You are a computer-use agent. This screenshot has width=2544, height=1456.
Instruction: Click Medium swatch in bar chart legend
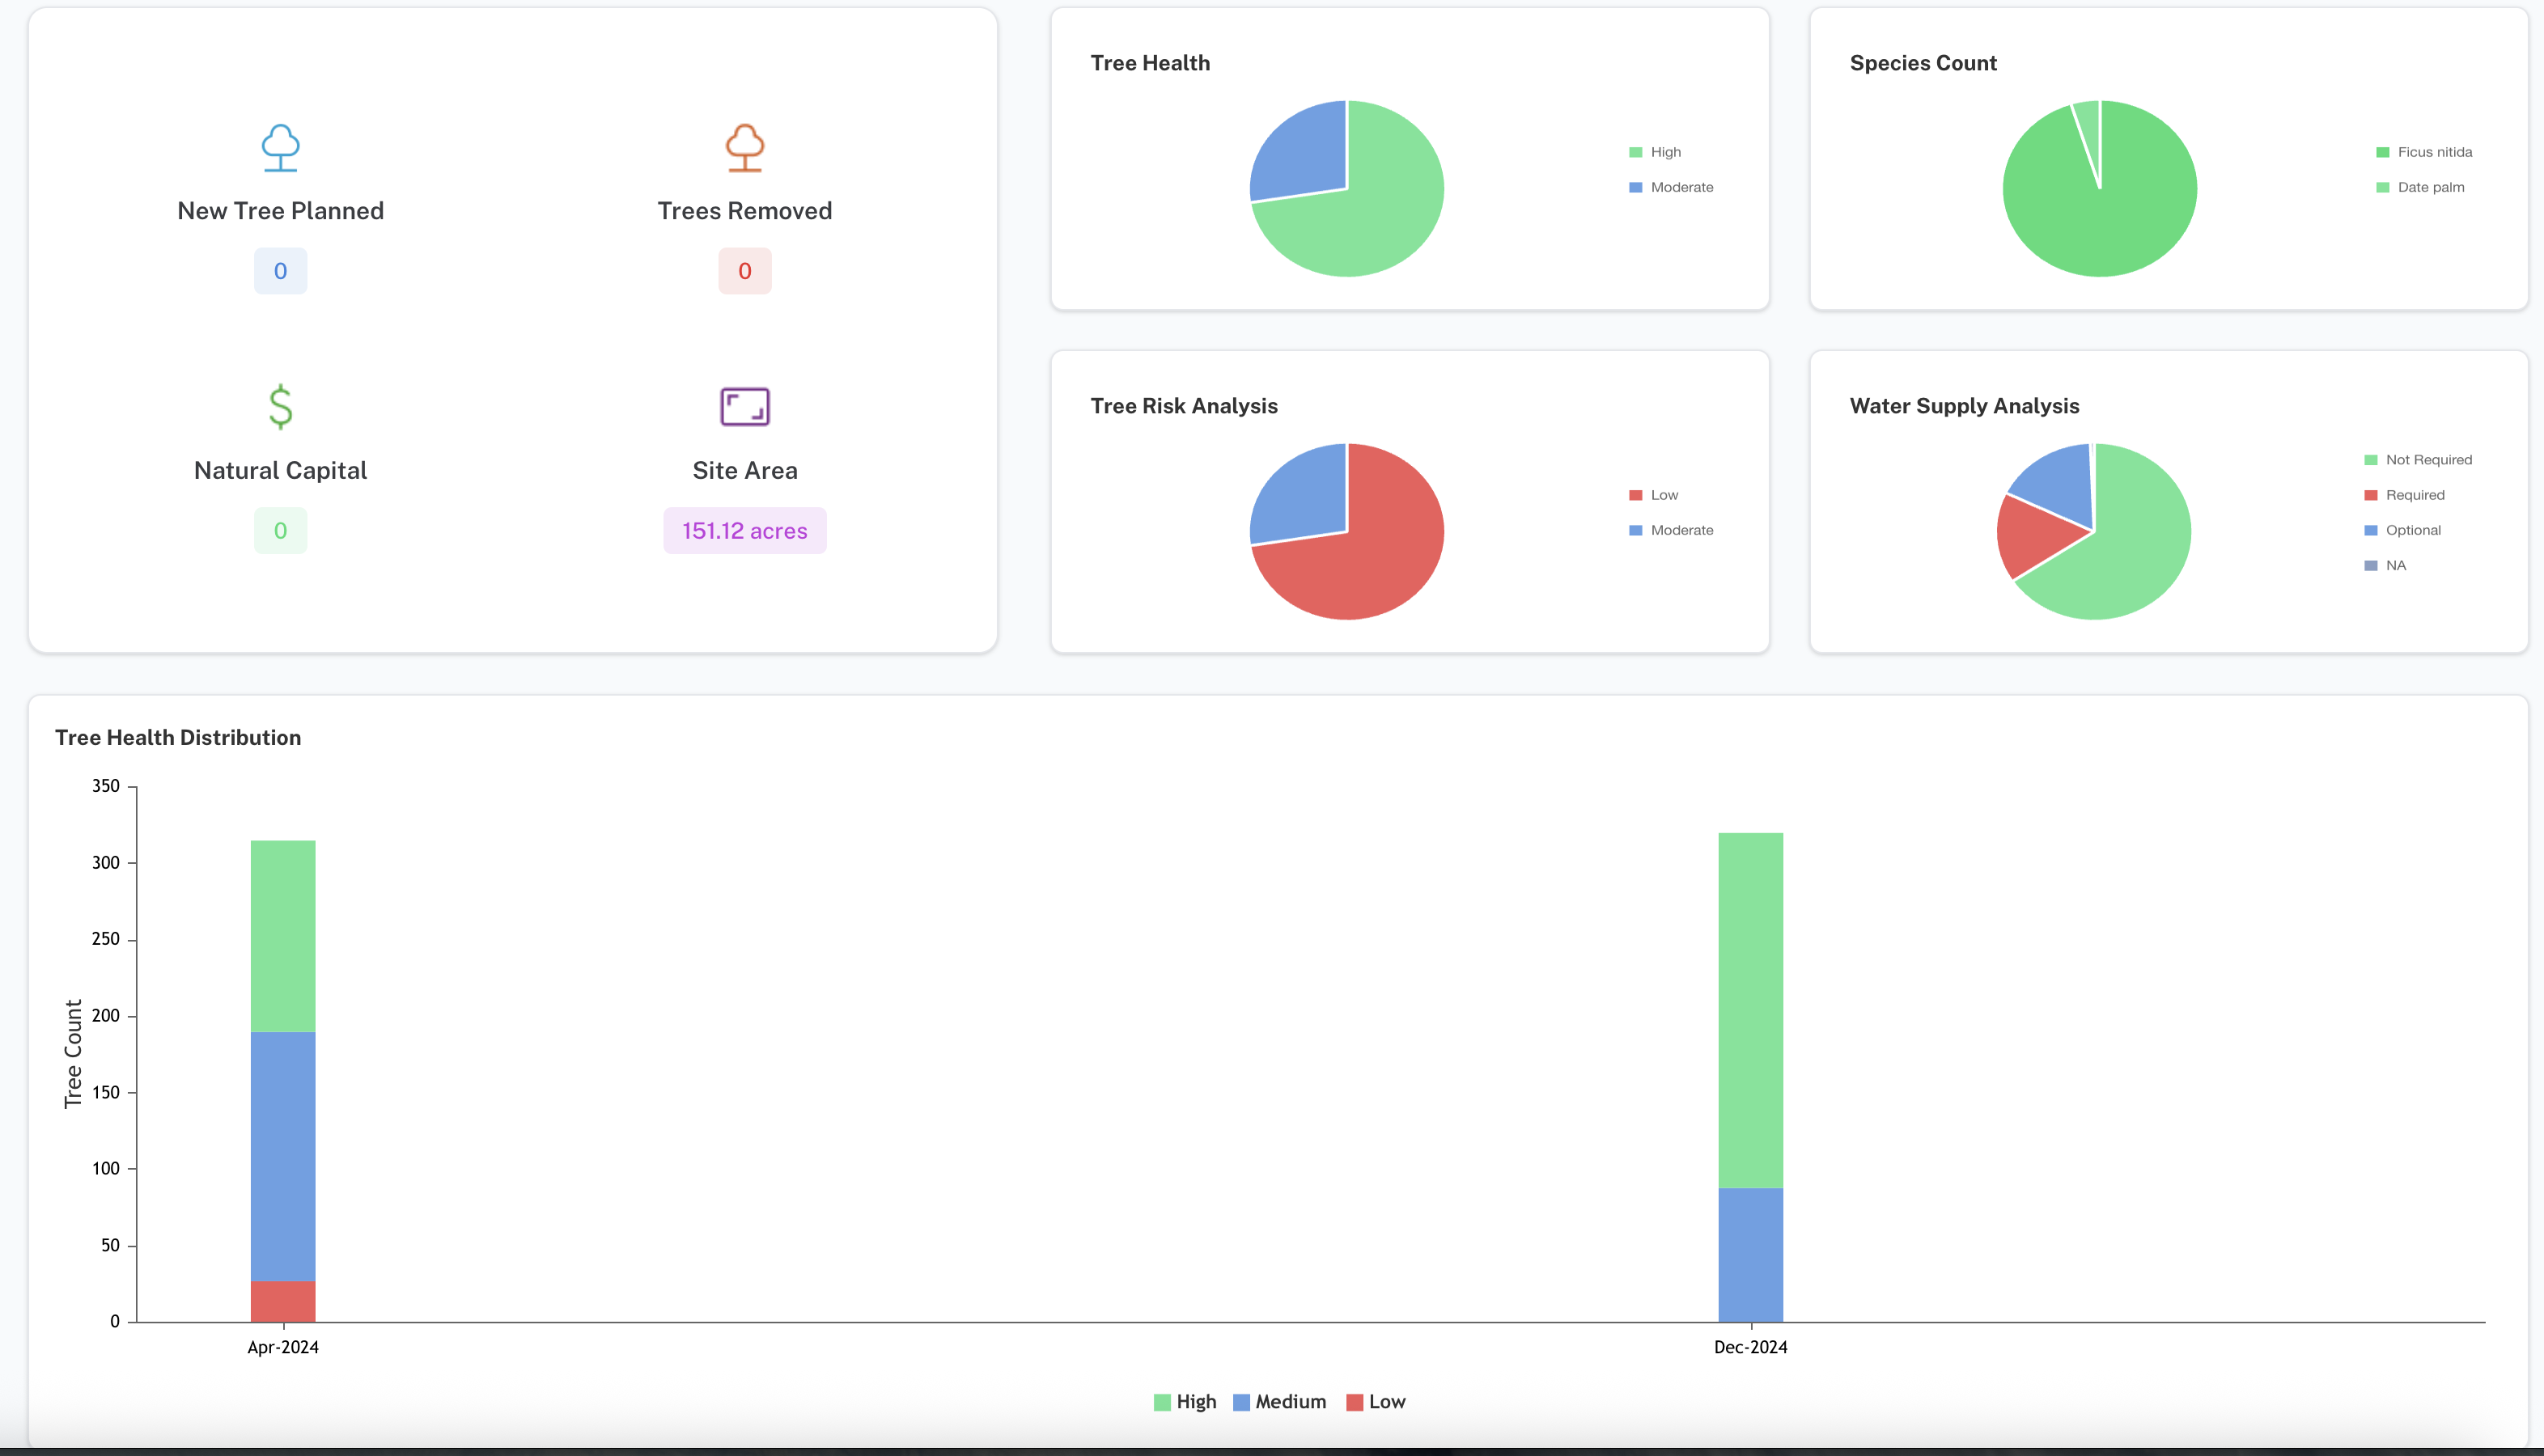(1241, 1402)
